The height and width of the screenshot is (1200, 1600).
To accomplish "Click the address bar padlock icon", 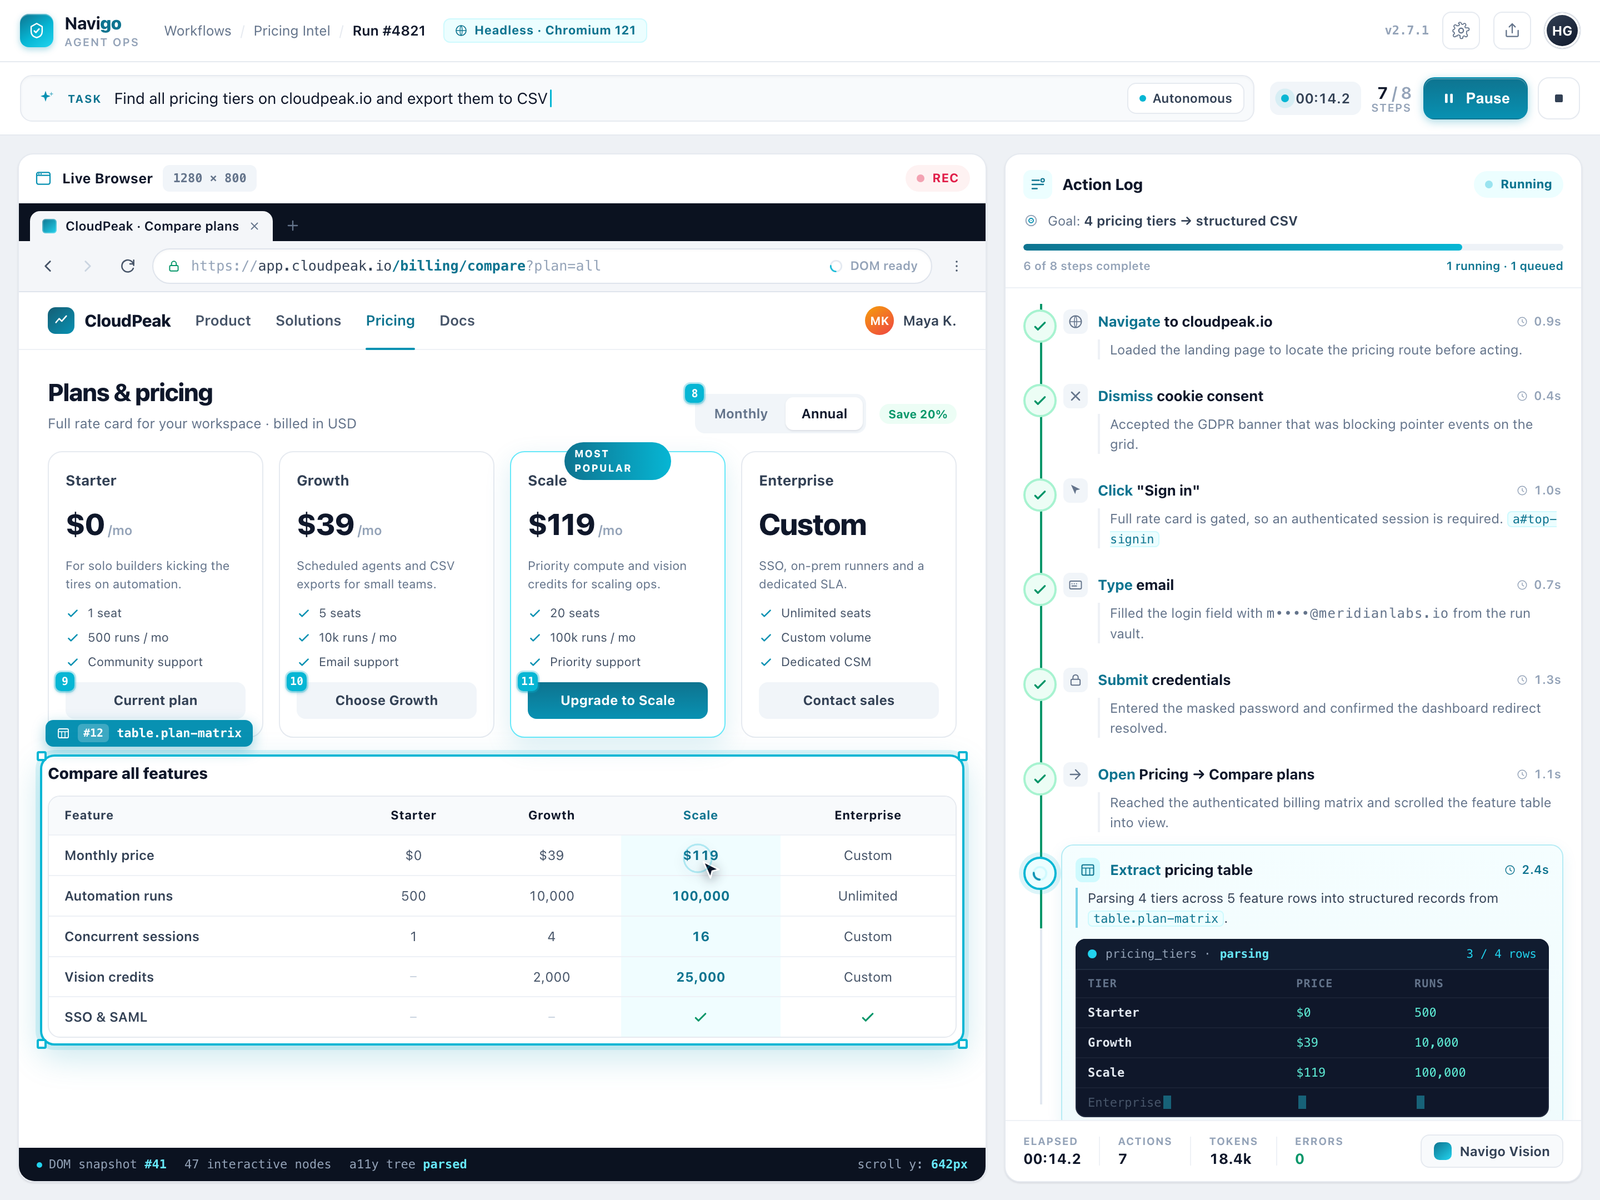I will pos(174,266).
